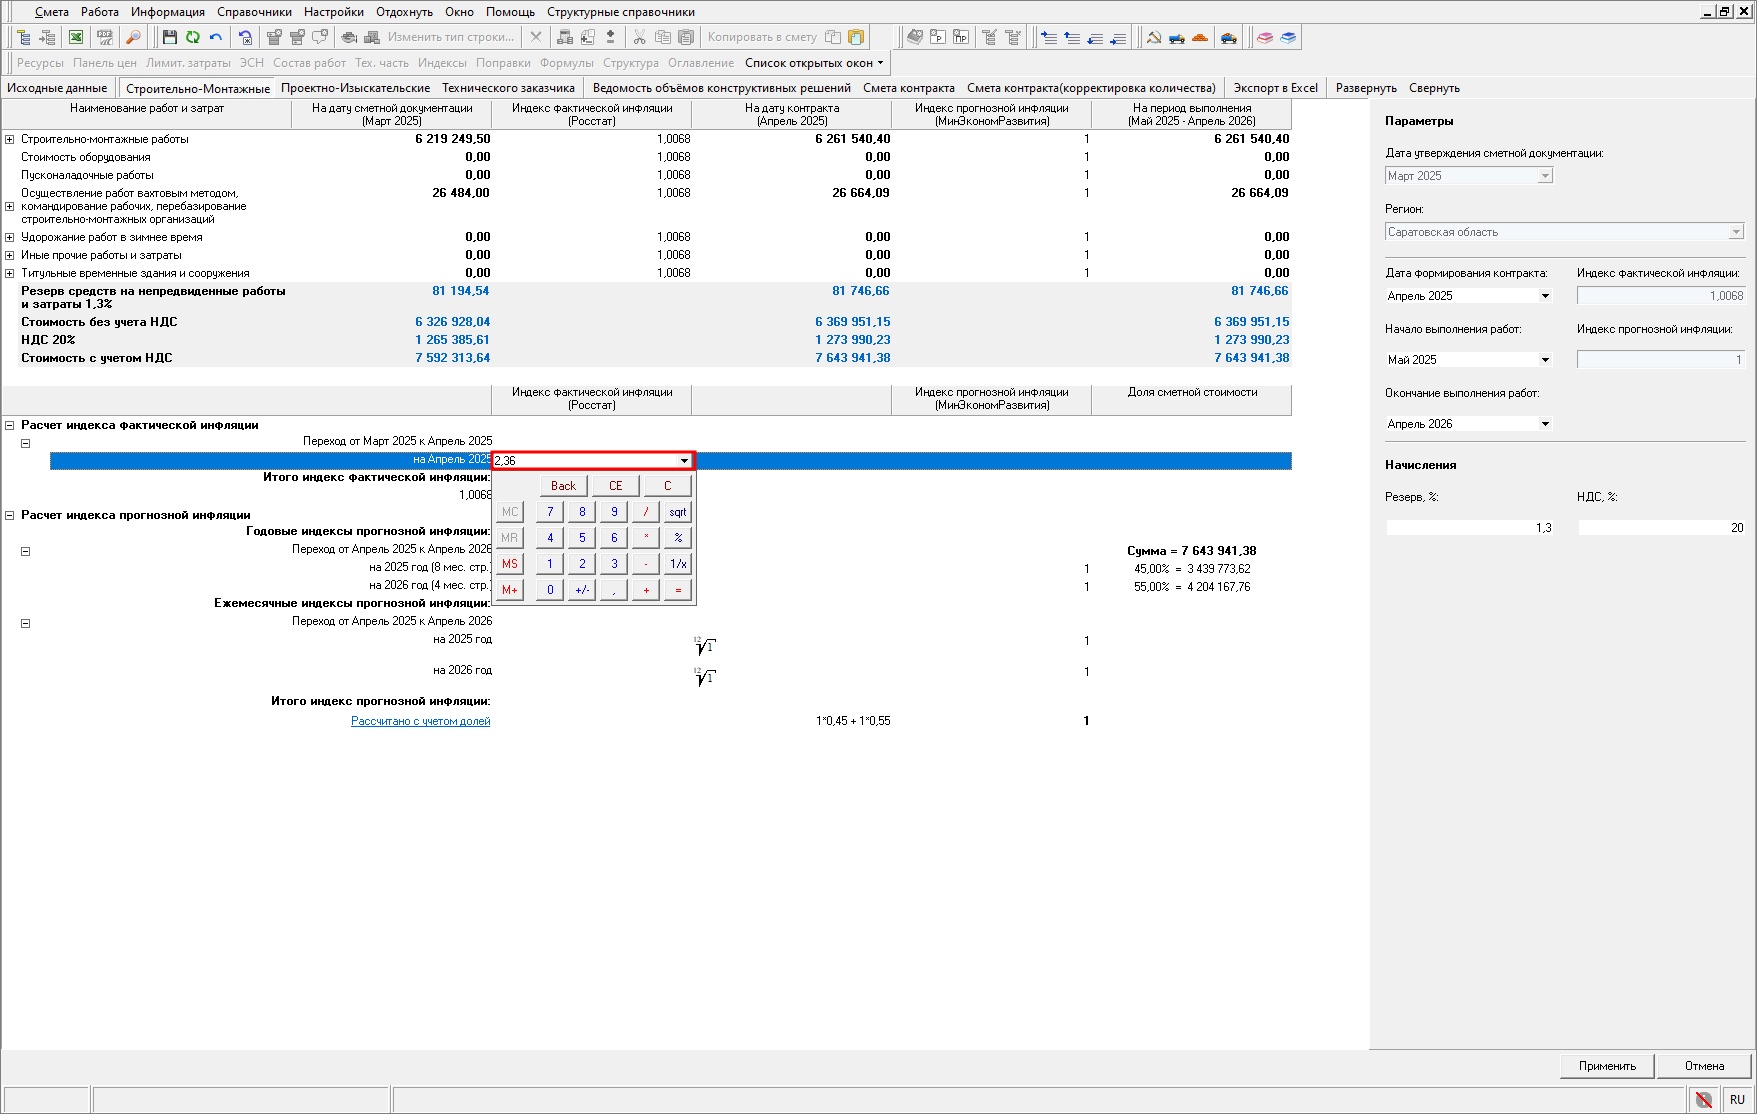Image resolution: width=1757 pixels, height=1114 pixels.
Task: Click the PDF export toolbar icon
Action: (104, 37)
